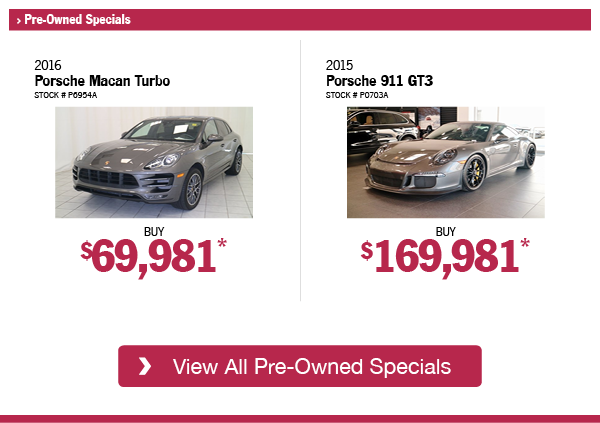Image resolution: width=600 pixels, height=423 pixels.
Task: Click the $69,981 price
Action: 153,256
